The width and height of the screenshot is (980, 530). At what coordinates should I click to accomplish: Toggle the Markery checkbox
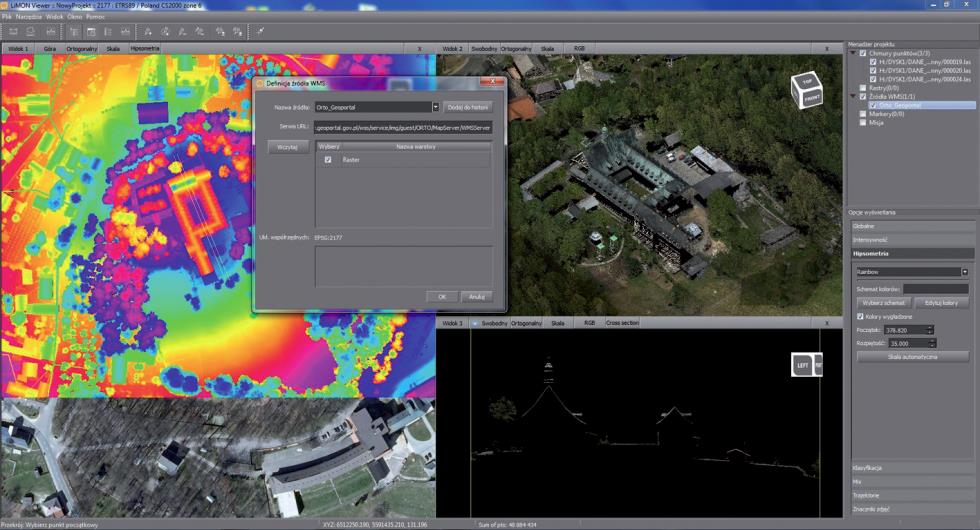coord(863,114)
